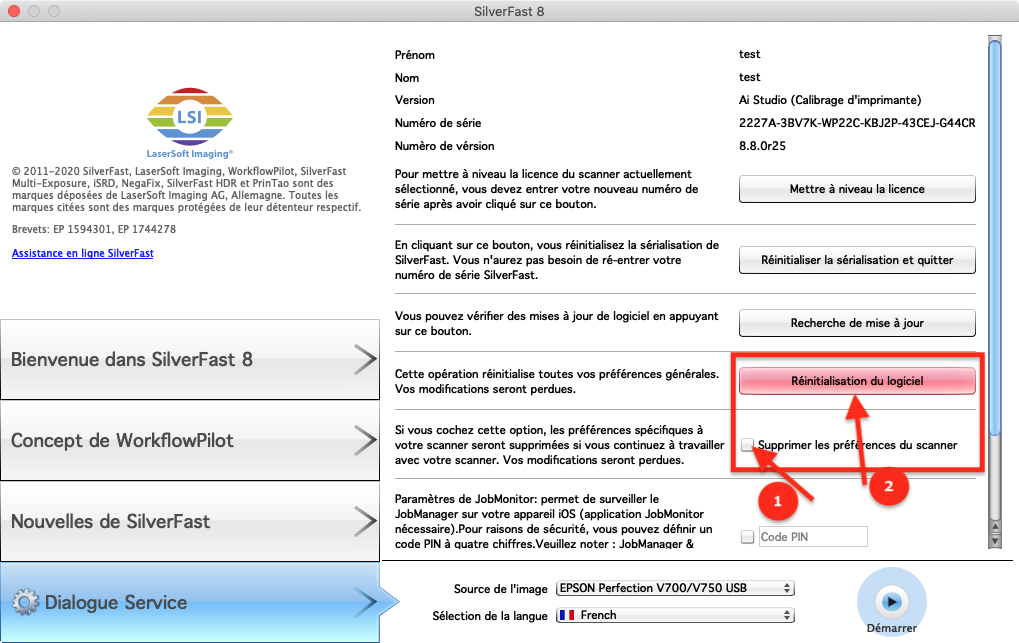Click the Brevets: EP 1594301, EP 1744278 text
This screenshot has height=643, width=1019.
click(94, 230)
